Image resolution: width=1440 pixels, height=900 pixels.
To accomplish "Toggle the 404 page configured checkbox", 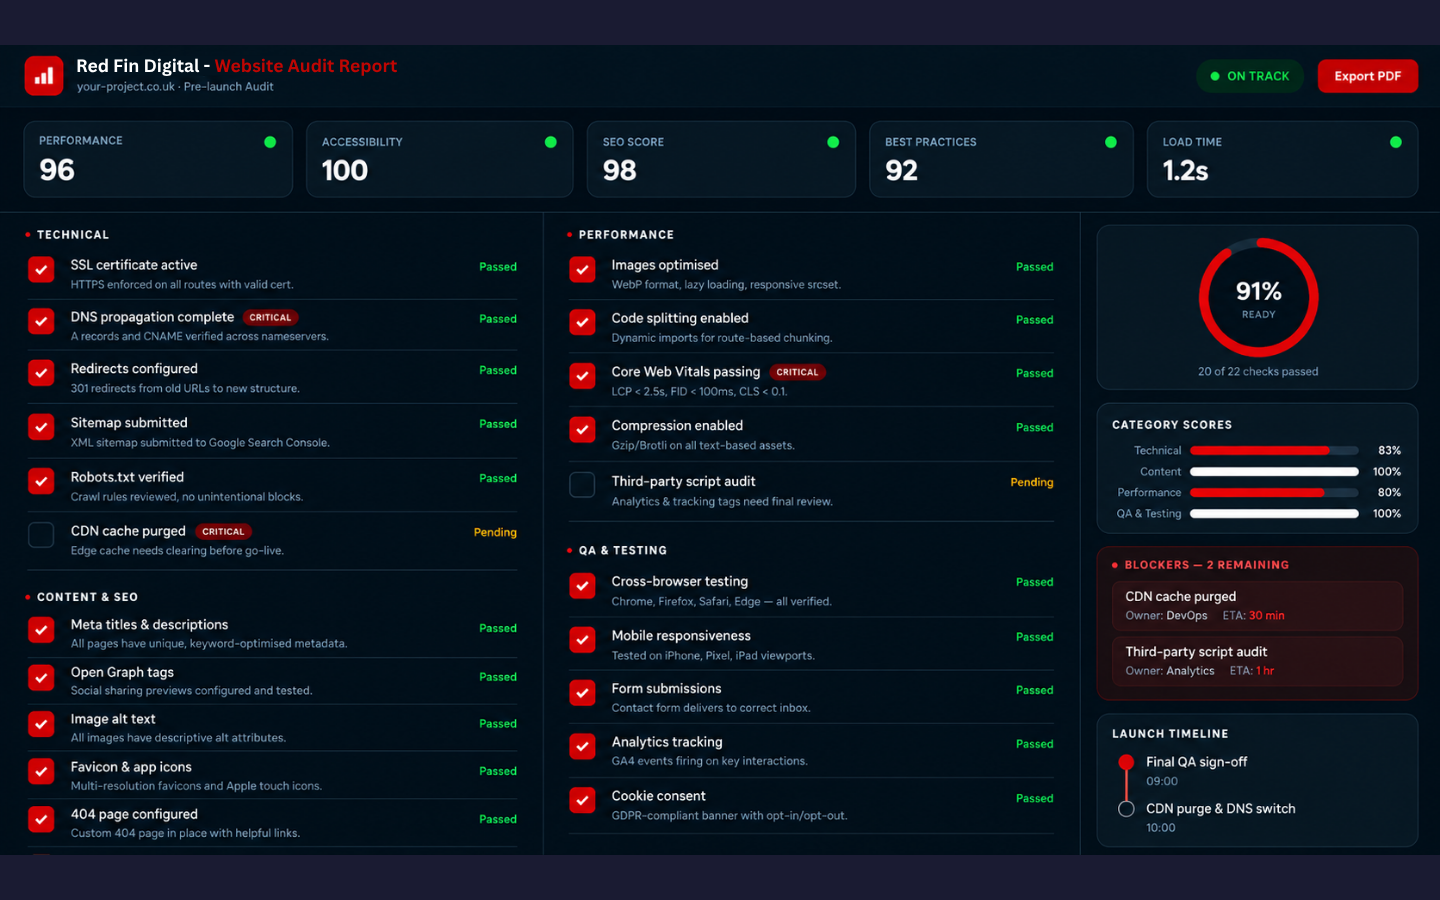I will (41, 820).
